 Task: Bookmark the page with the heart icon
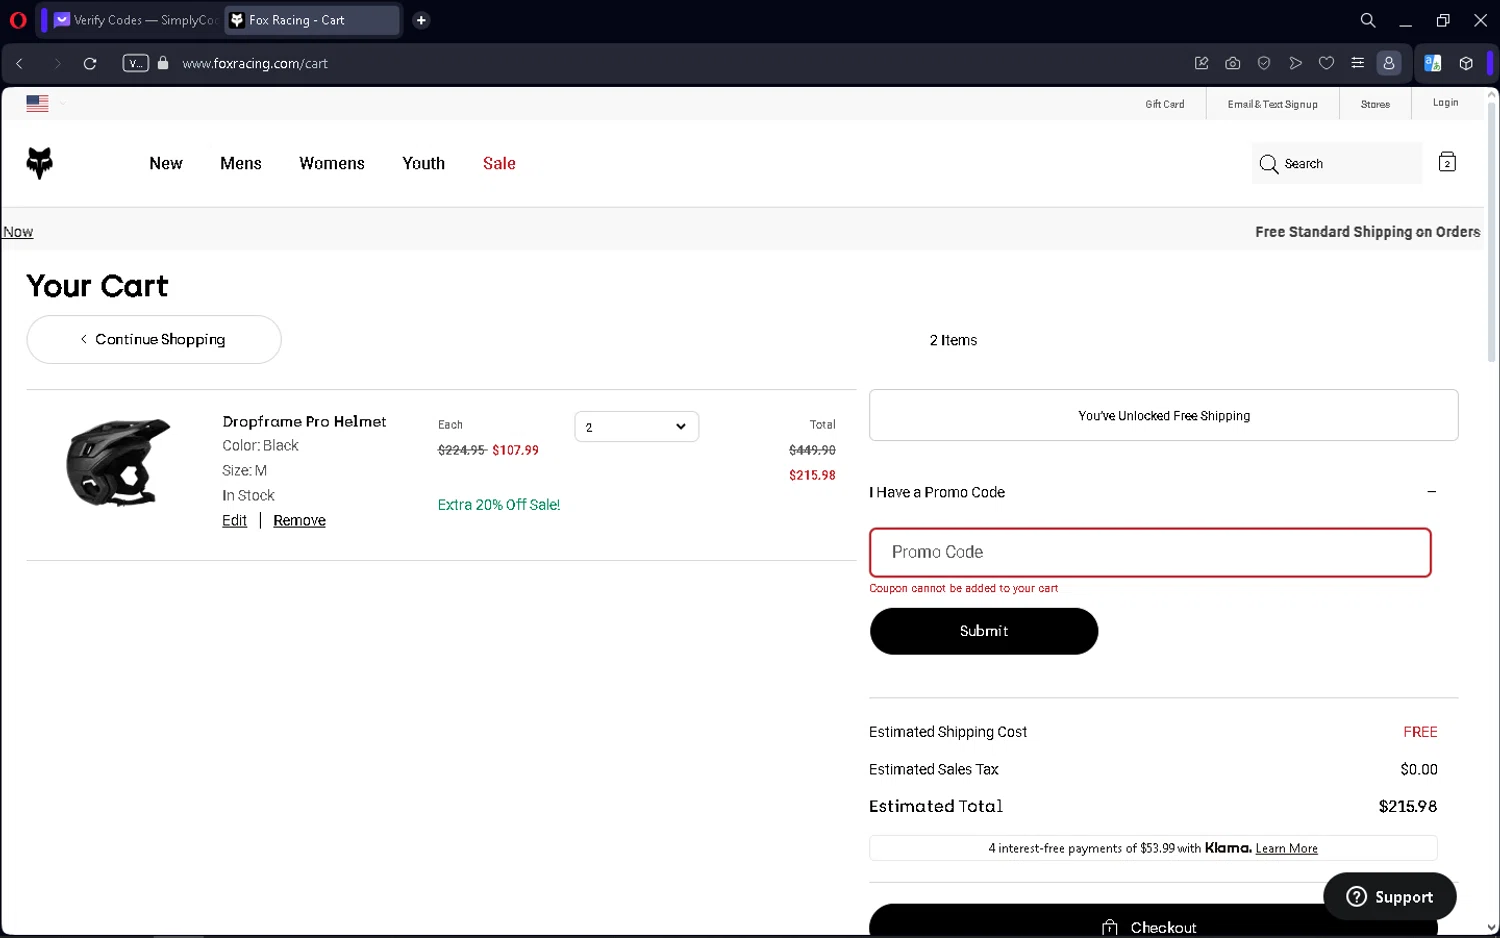point(1326,63)
